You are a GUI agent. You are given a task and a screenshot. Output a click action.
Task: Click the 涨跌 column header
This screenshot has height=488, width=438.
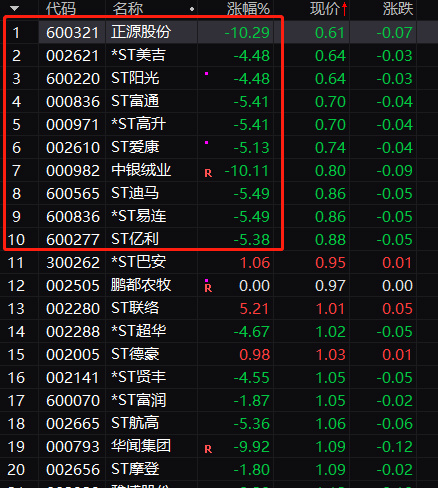click(x=398, y=9)
